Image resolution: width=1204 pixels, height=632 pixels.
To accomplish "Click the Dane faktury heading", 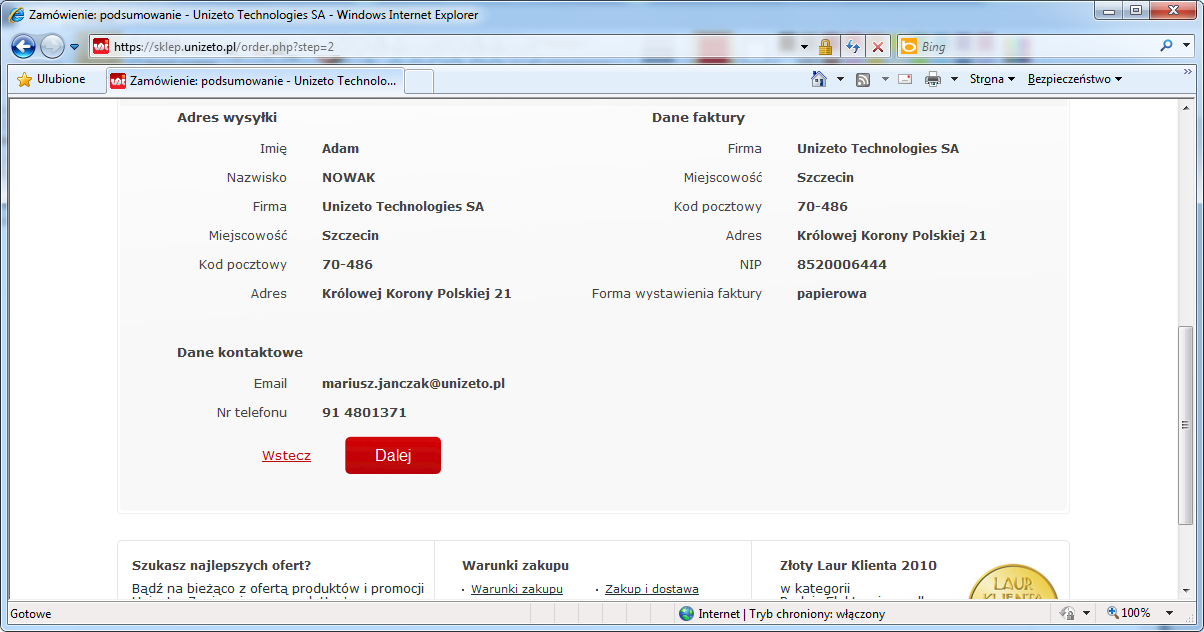I will pyautogui.click(x=698, y=118).
